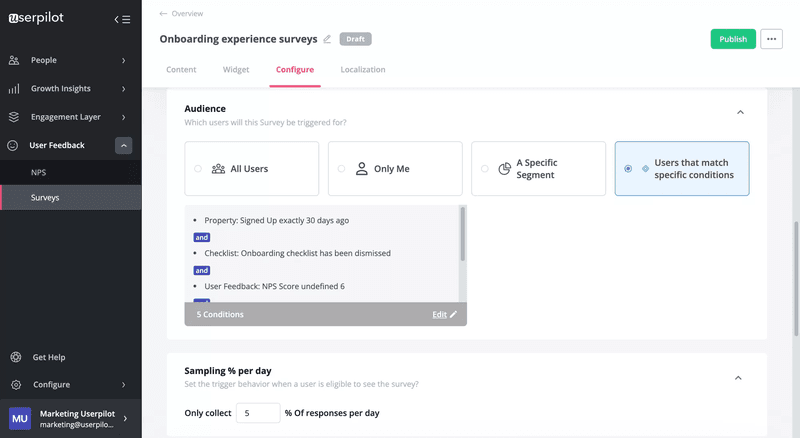
Task: Collapse the sidebar menu icon
Action: tap(122, 19)
